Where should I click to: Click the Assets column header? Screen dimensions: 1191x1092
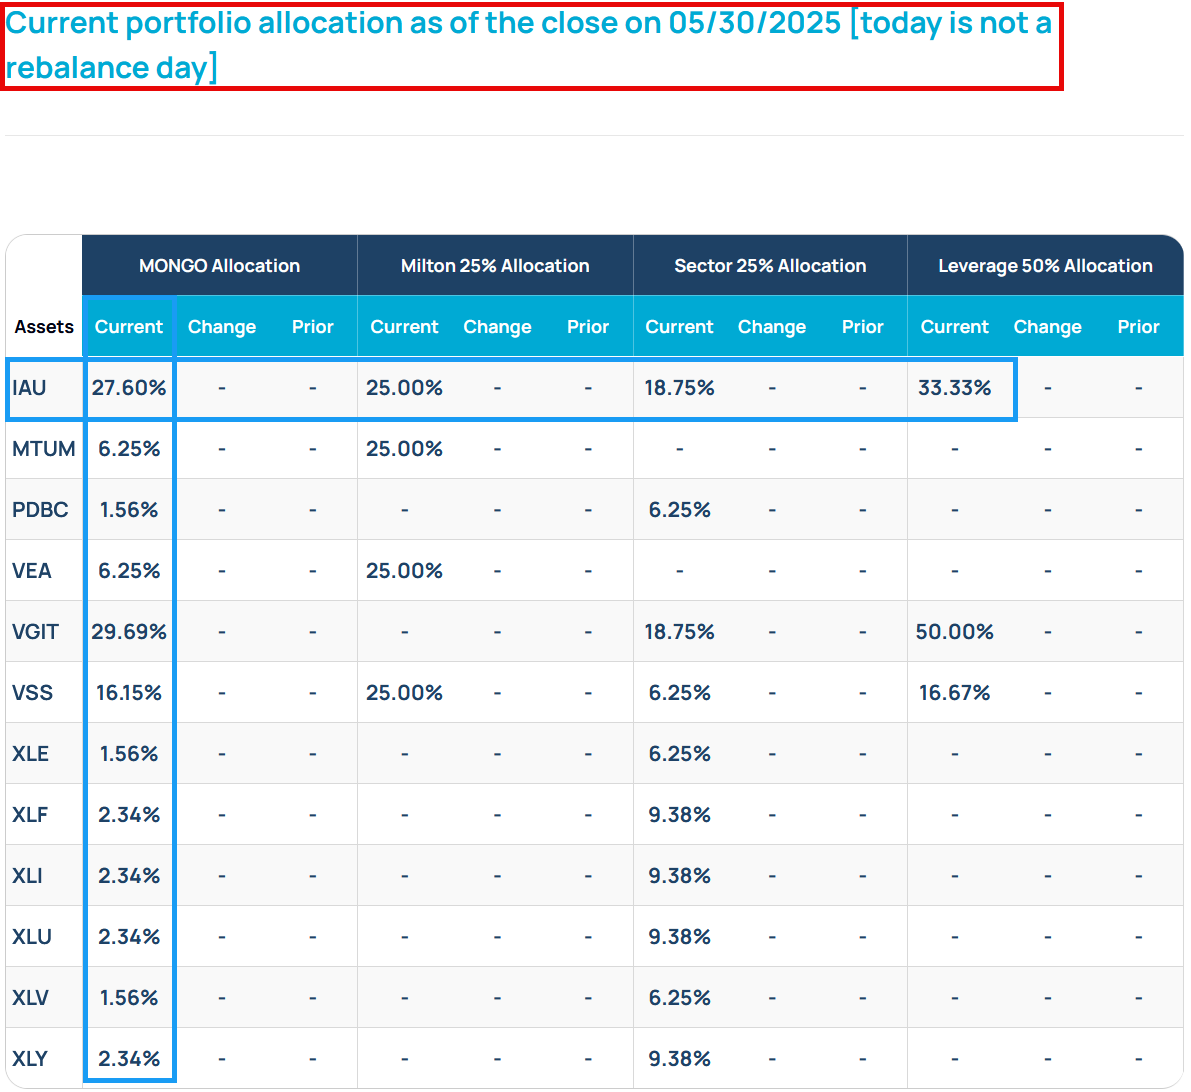(44, 326)
